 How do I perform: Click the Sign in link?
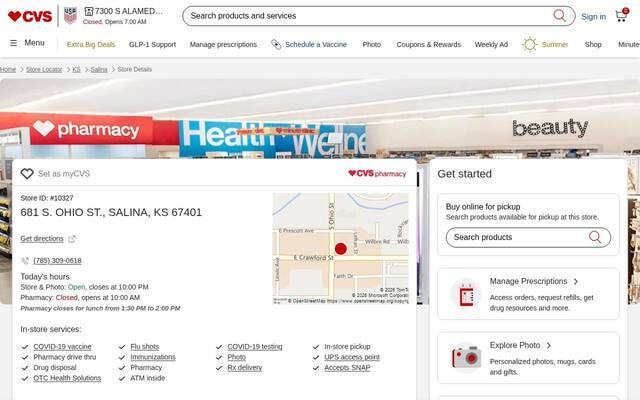593,17
